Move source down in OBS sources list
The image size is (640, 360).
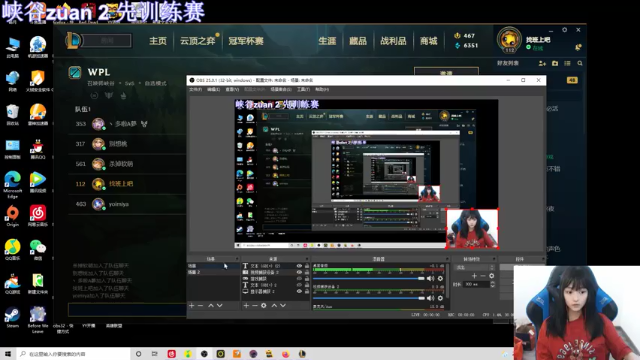pos(283,305)
